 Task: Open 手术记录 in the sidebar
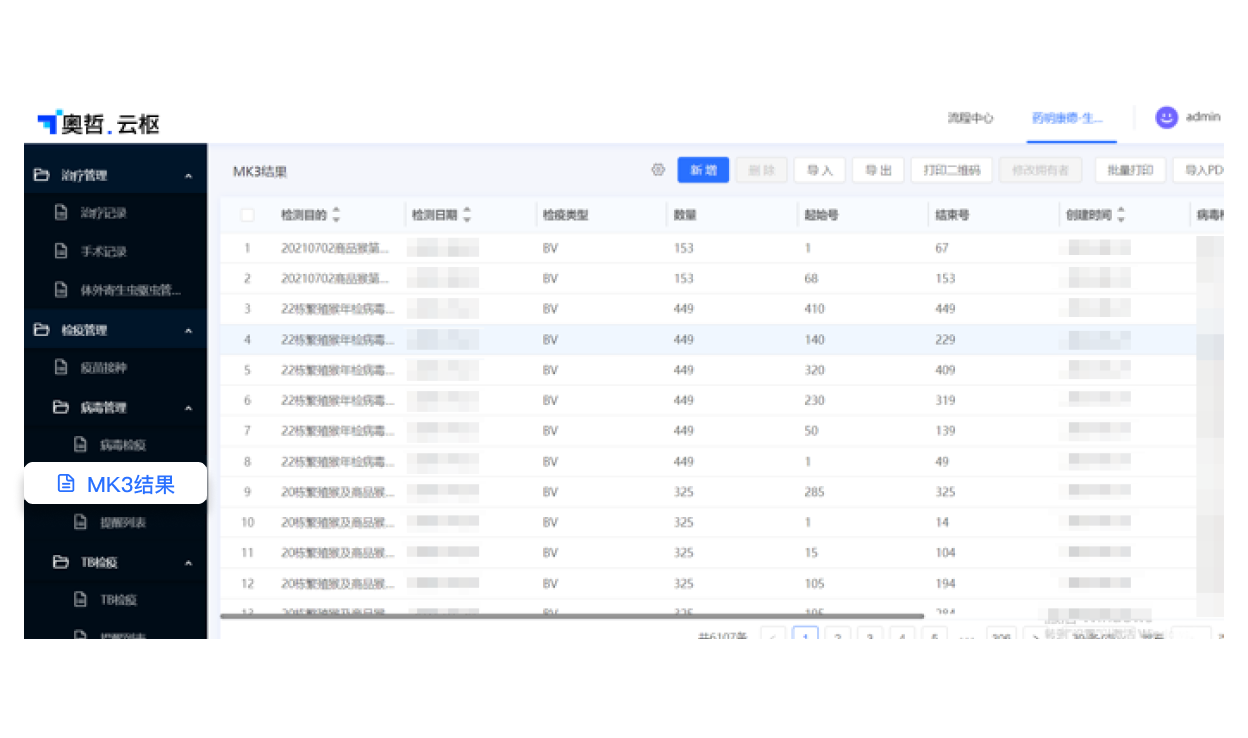tap(103, 251)
